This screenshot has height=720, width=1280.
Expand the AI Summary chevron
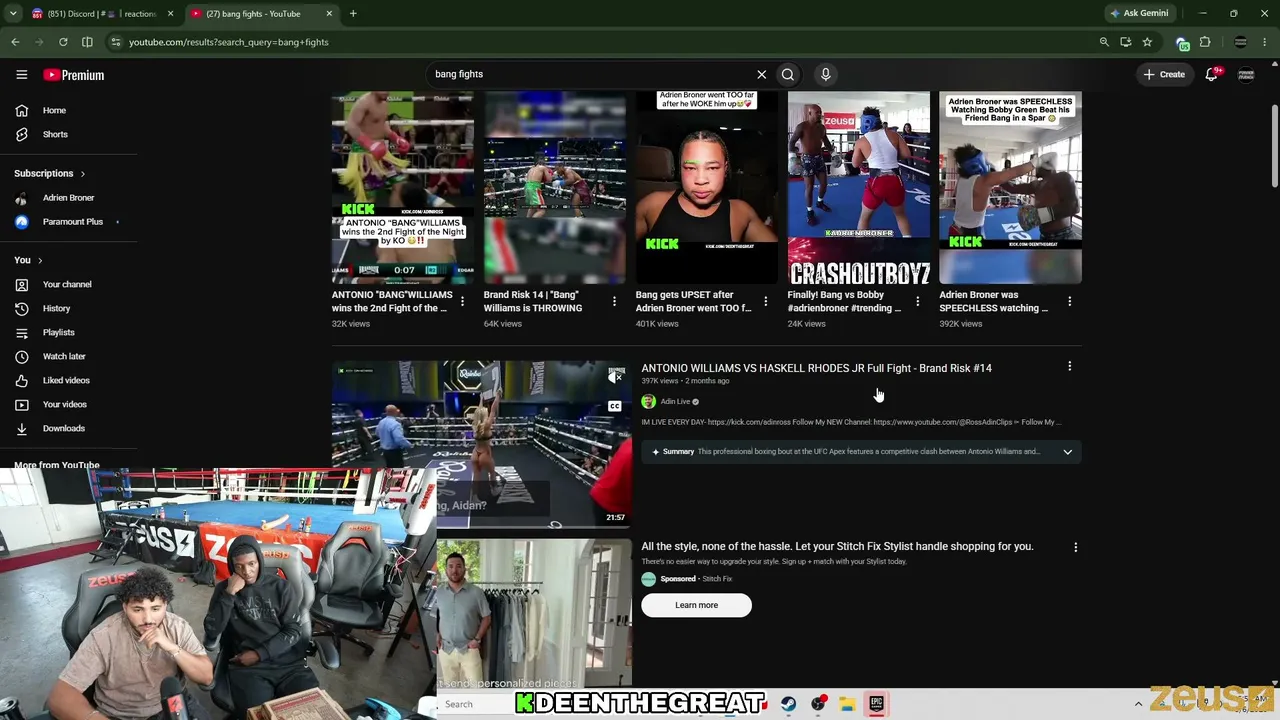pyautogui.click(x=1067, y=452)
